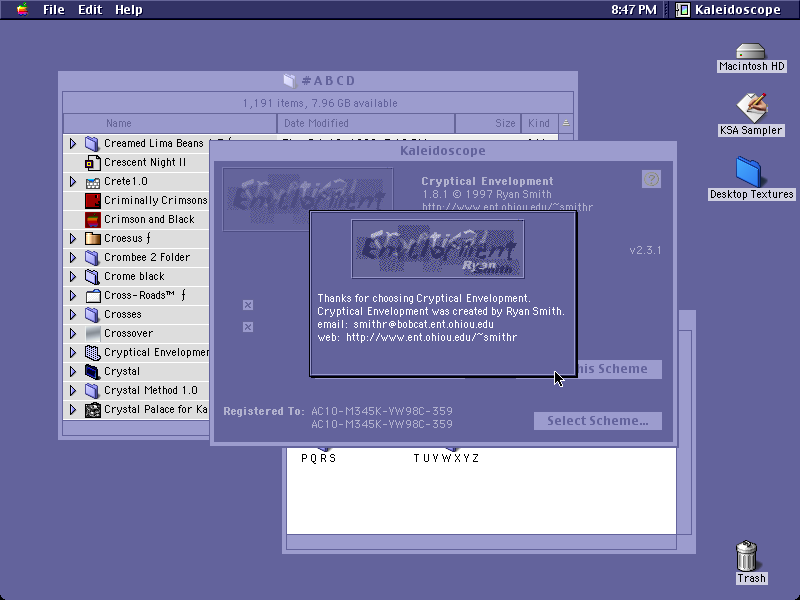Click the 8:47 PM menu bar clock

634,10
